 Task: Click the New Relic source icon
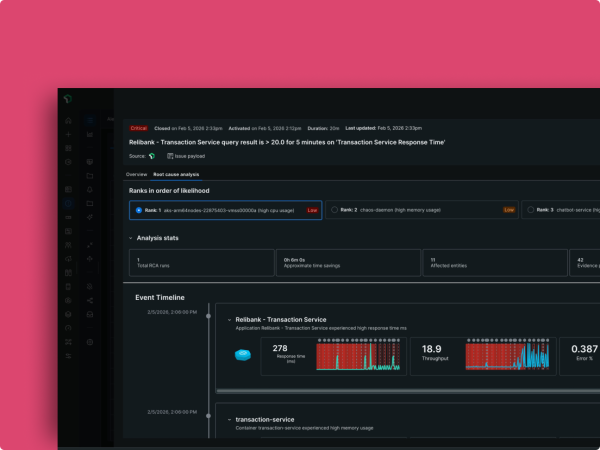tap(152, 156)
